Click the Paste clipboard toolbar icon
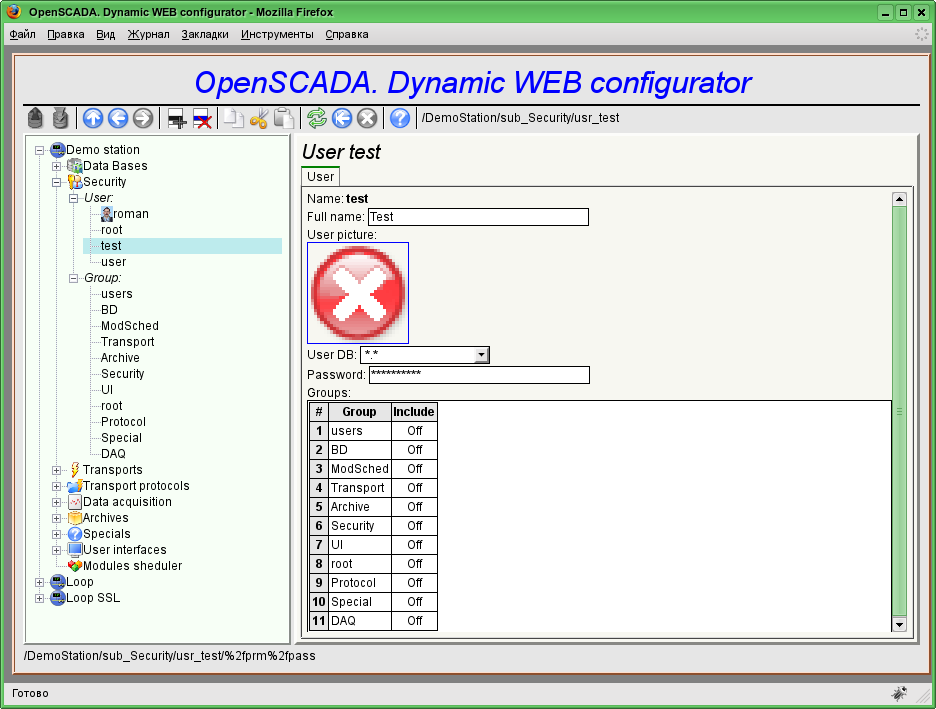The height and width of the screenshot is (709, 936). [284, 118]
